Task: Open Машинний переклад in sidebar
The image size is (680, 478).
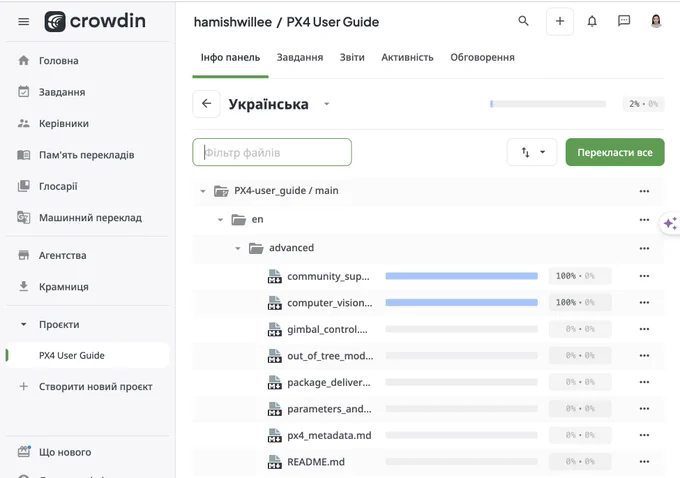Action: tap(88, 218)
